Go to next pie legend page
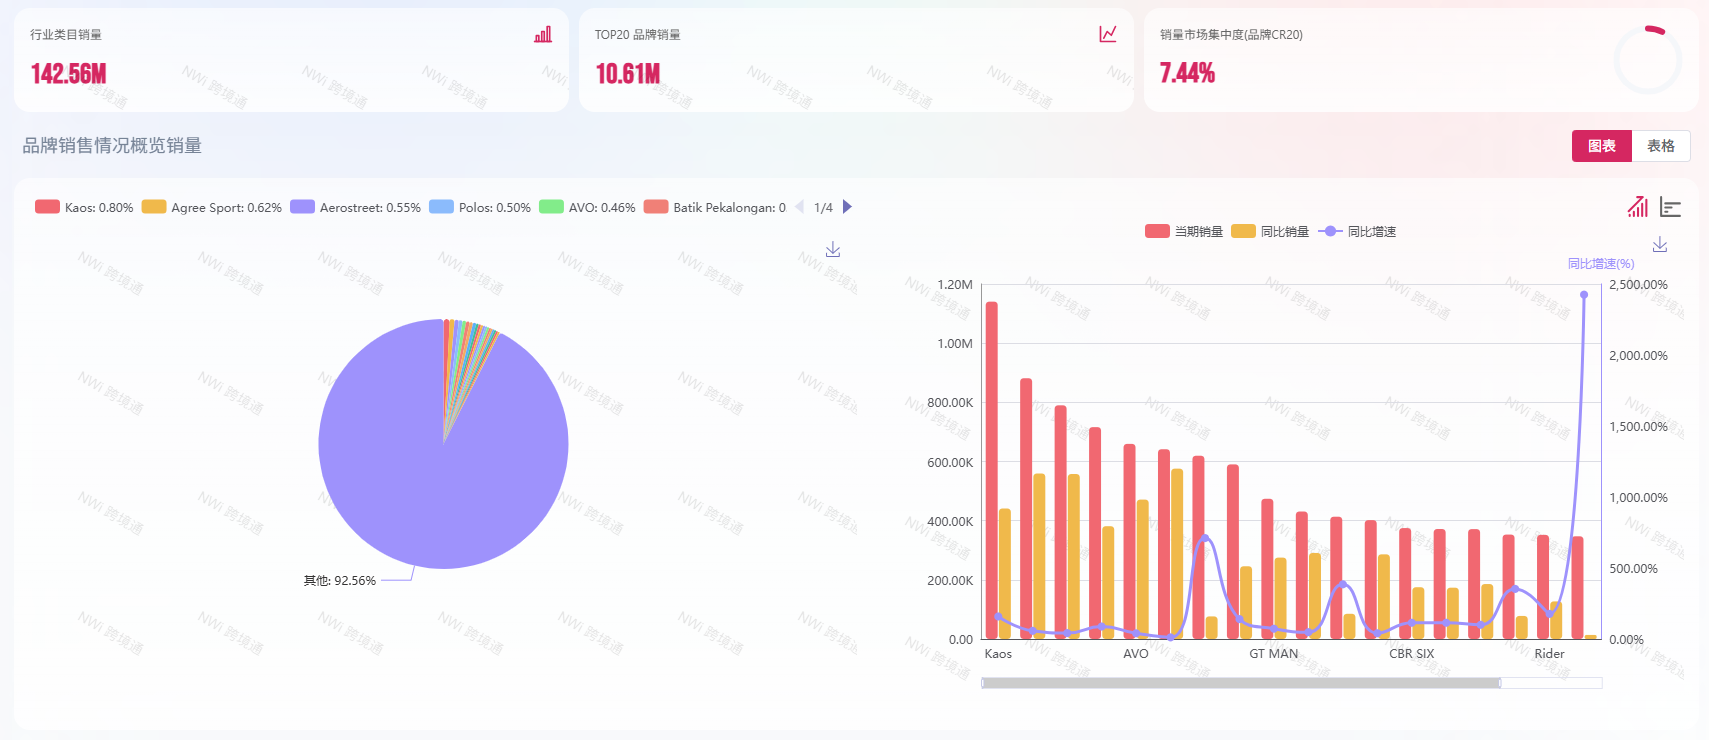 pos(847,207)
